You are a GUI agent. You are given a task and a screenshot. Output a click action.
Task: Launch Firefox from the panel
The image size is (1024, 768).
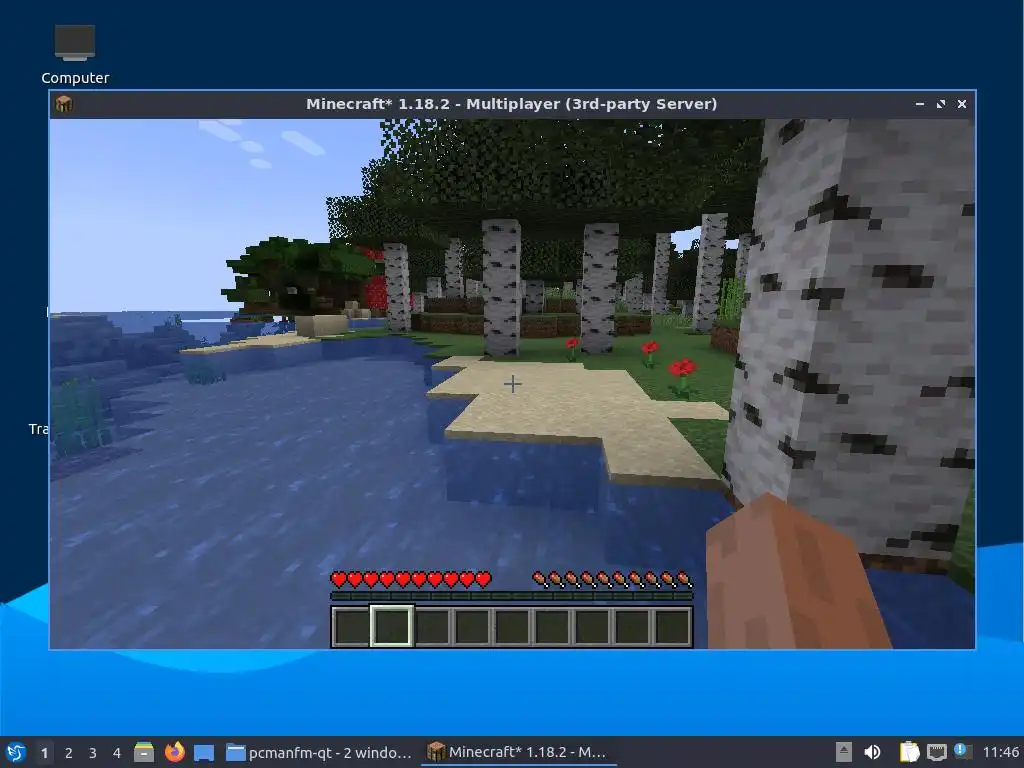[x=174, y=752]
